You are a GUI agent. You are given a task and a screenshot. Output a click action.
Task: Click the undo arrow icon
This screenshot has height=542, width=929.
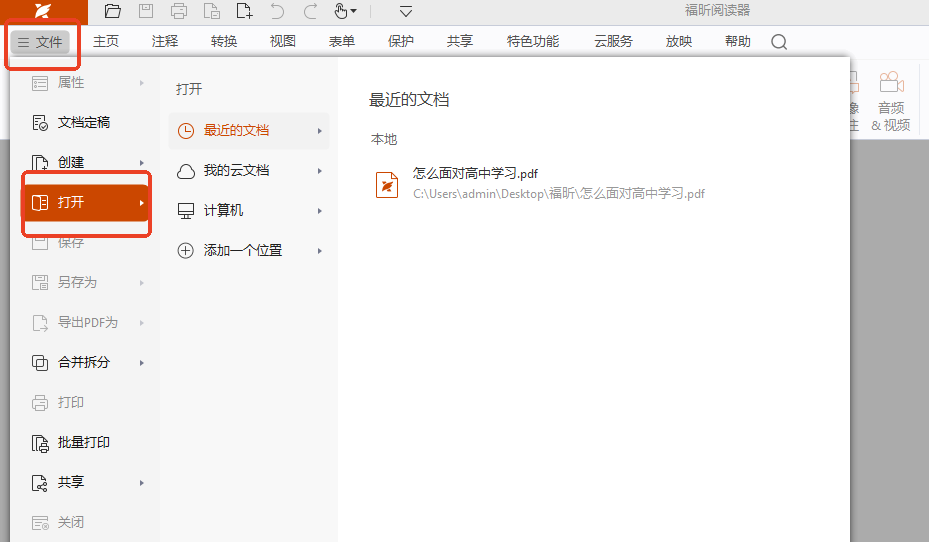(277, 12)
